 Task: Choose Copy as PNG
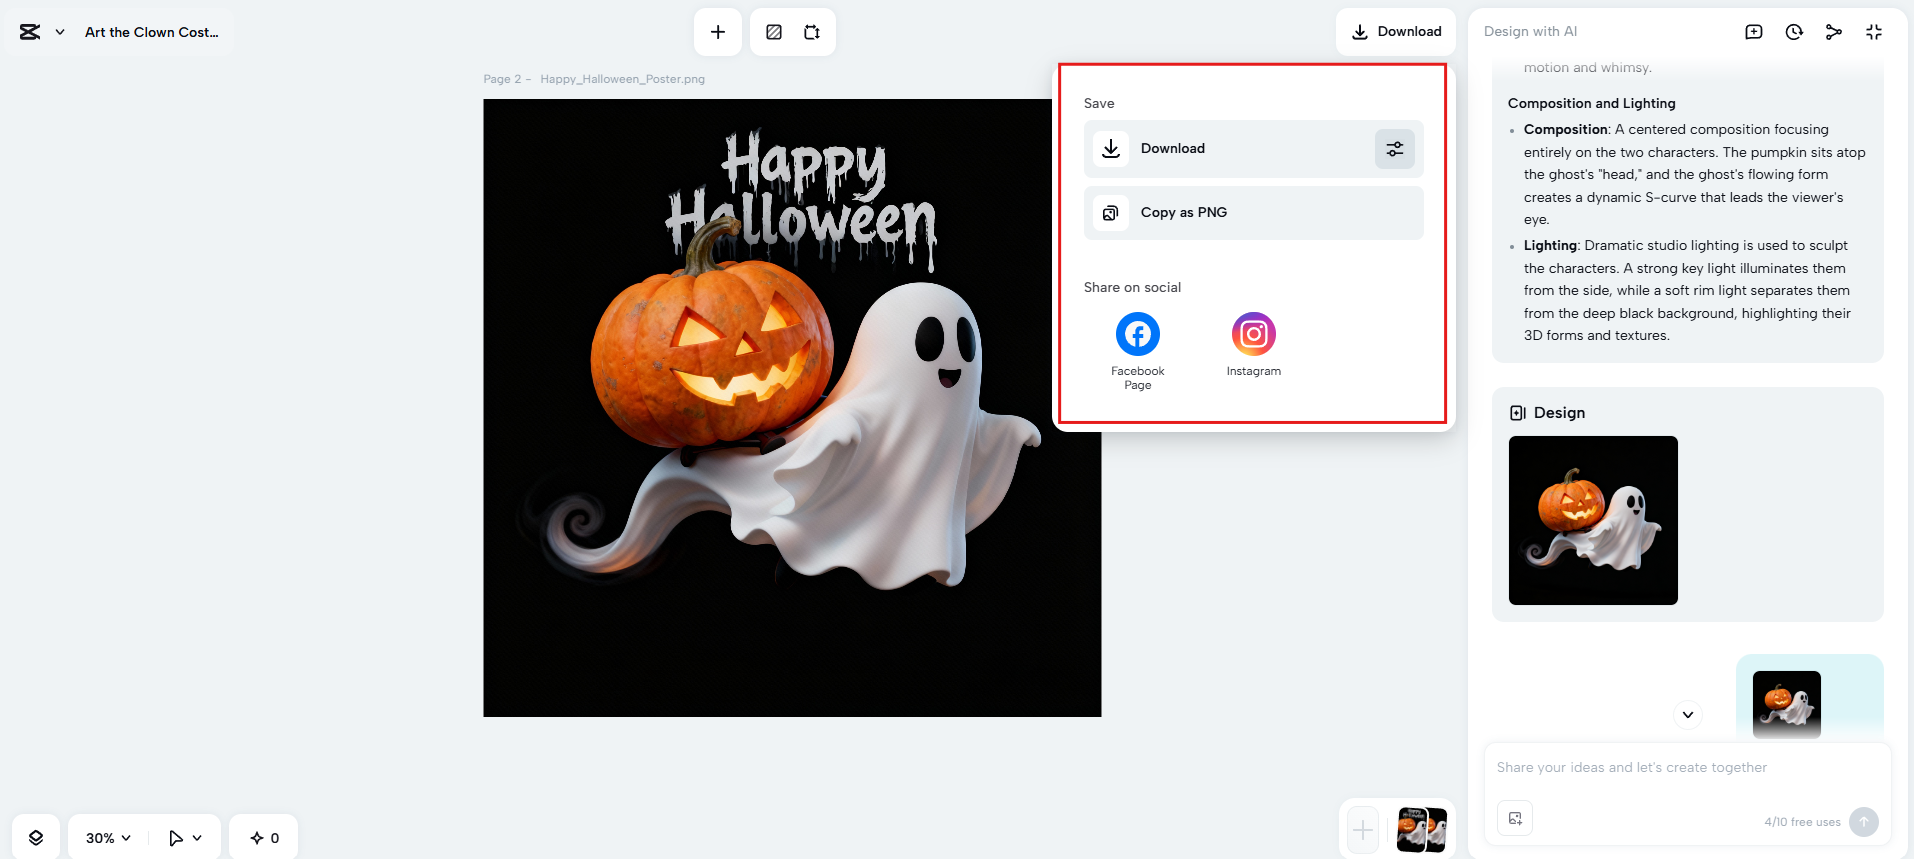tap(1254, 213)
